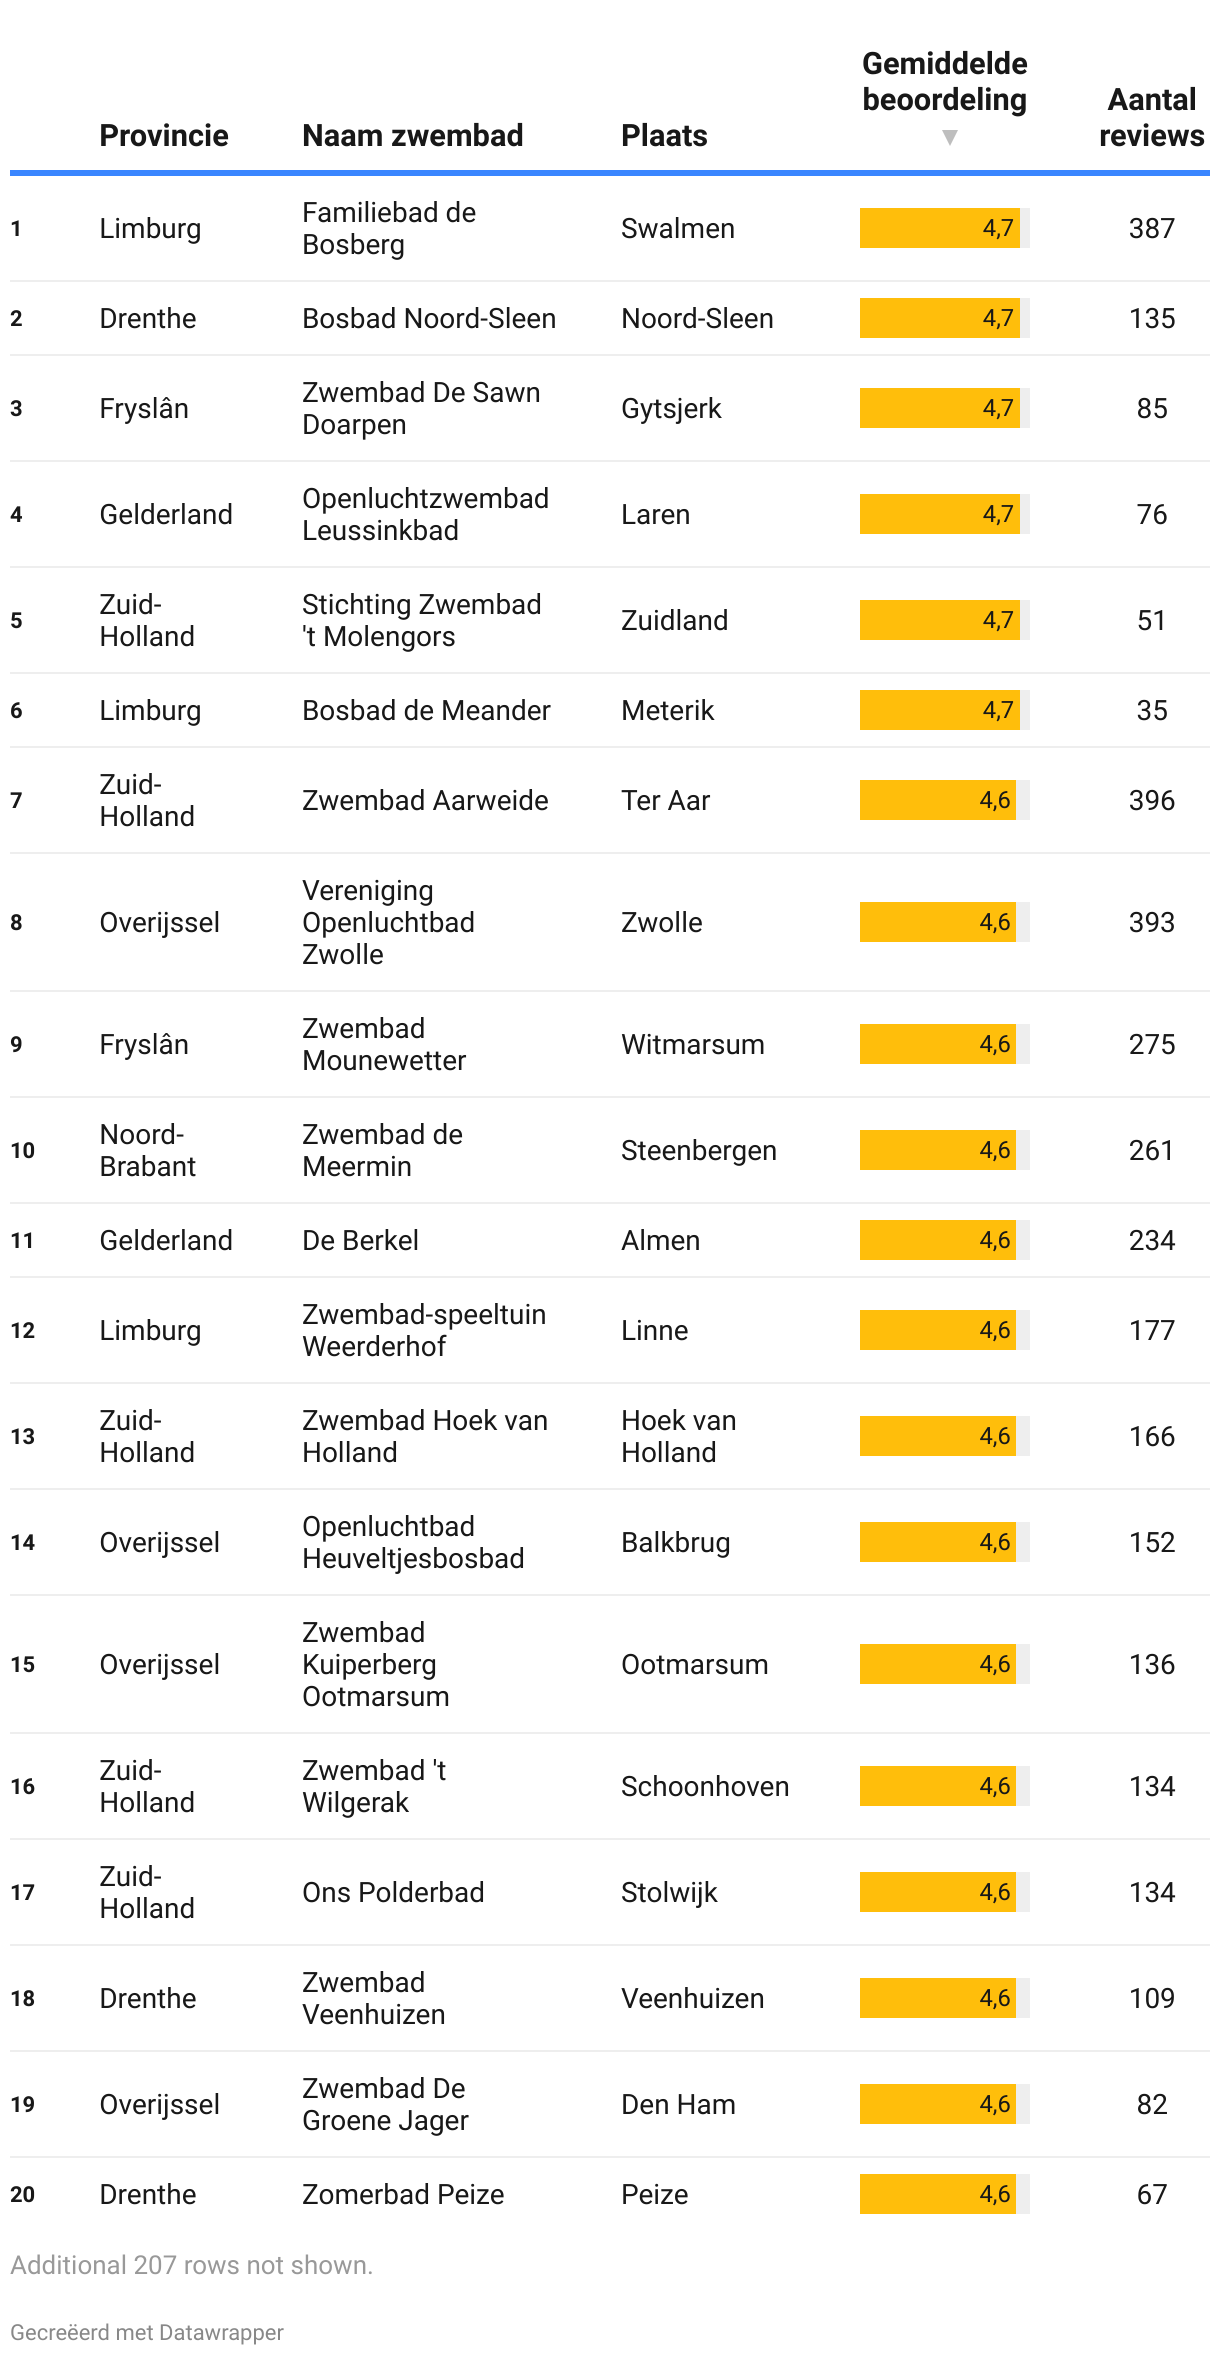The width and height of the screenshot is (1220, 2356).
Task: Click rating bar for Zwembad Aarweide
Action: pos(944,800)
